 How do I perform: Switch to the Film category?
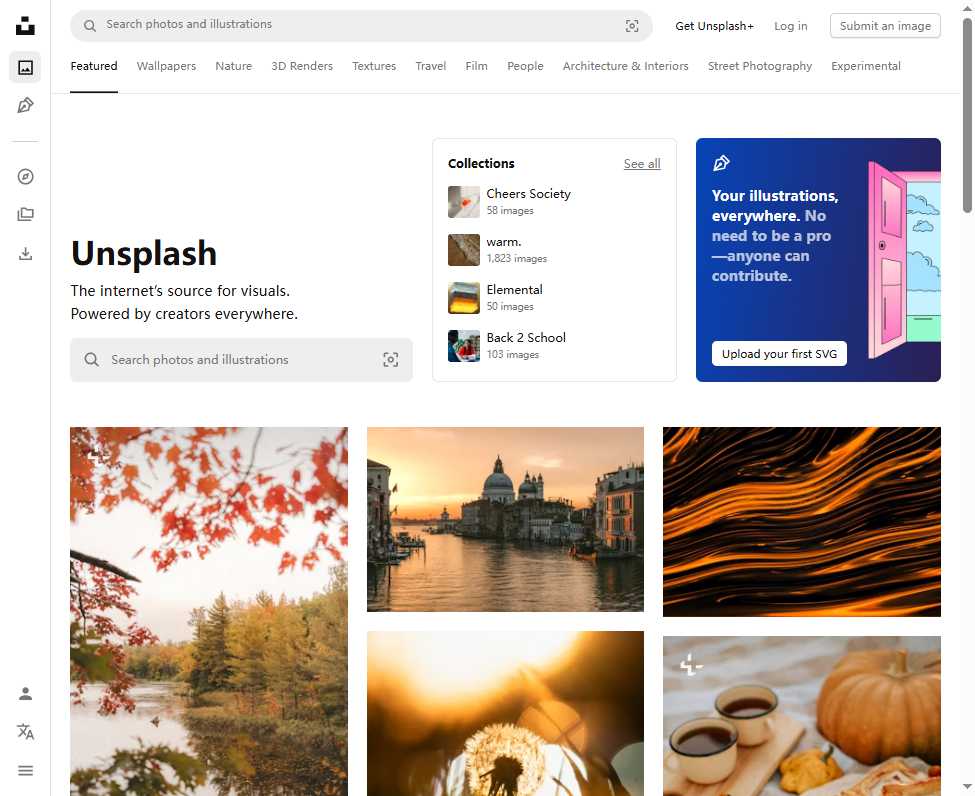click(x=476, y=66)
